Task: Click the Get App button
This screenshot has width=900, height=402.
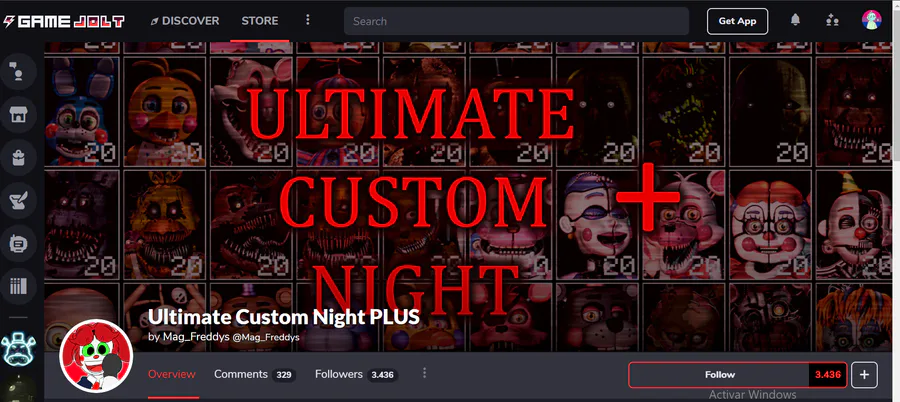Action: coord(738,21)
